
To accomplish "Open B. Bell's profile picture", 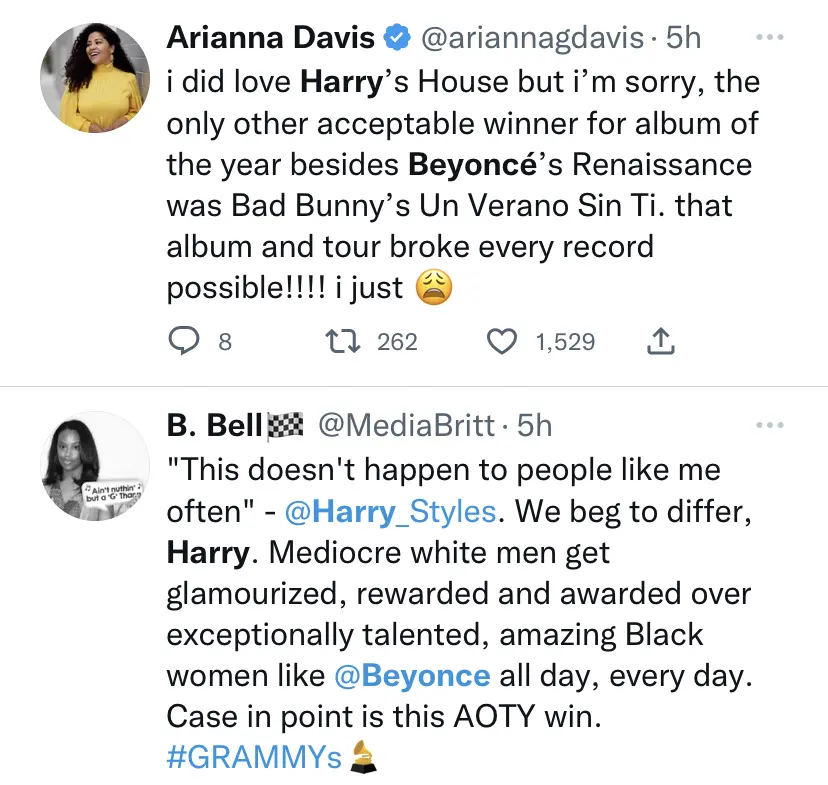I will pos(87,462).
